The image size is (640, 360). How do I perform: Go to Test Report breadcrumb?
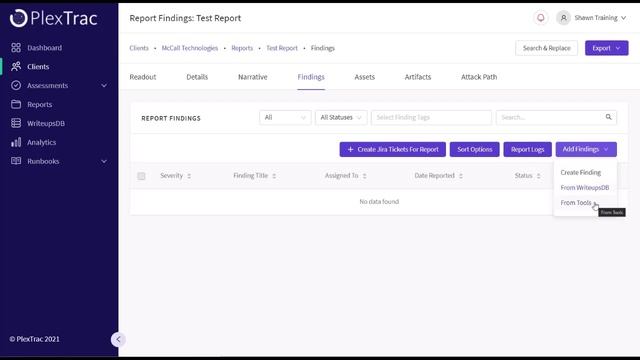tap(282, 48)
